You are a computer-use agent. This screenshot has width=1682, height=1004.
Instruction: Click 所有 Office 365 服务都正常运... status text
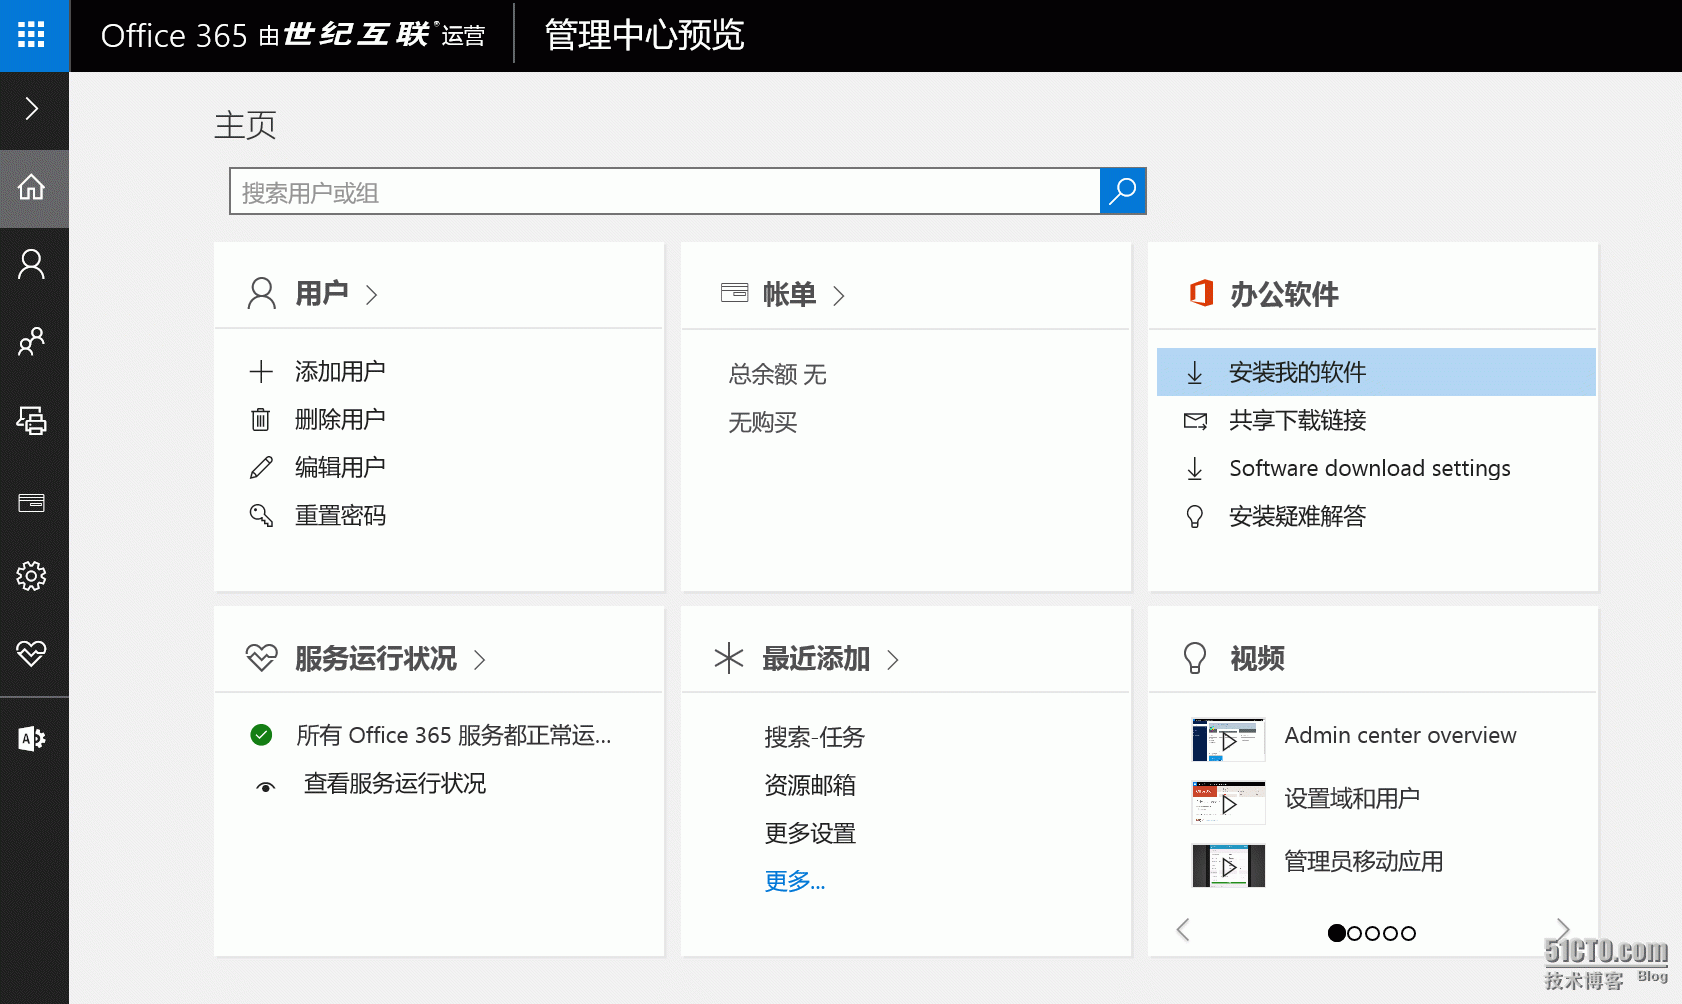[x=454, y=735]
